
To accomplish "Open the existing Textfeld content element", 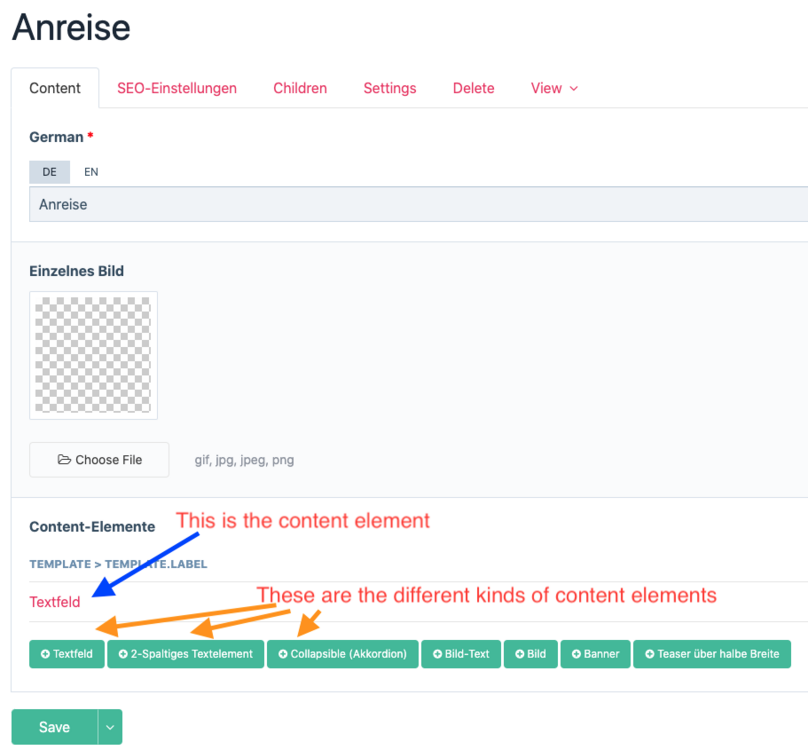I will pyautogui.click(x=55, y=602).
